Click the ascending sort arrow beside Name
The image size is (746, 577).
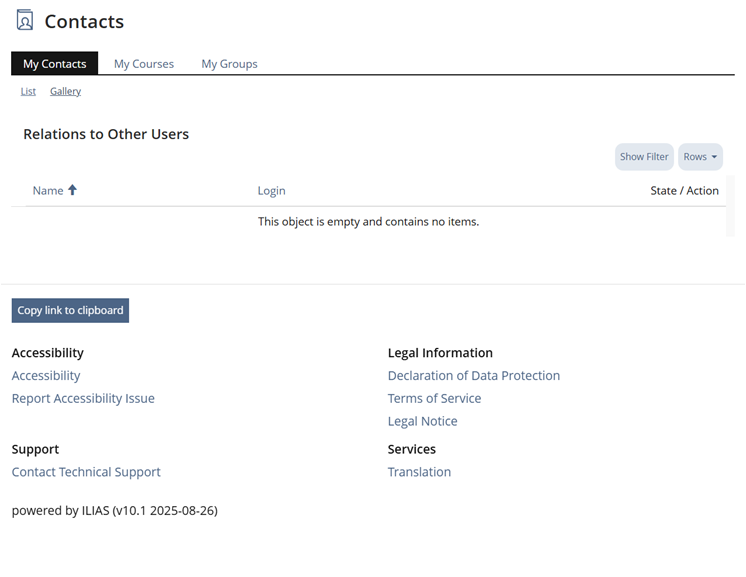point(72,190)
